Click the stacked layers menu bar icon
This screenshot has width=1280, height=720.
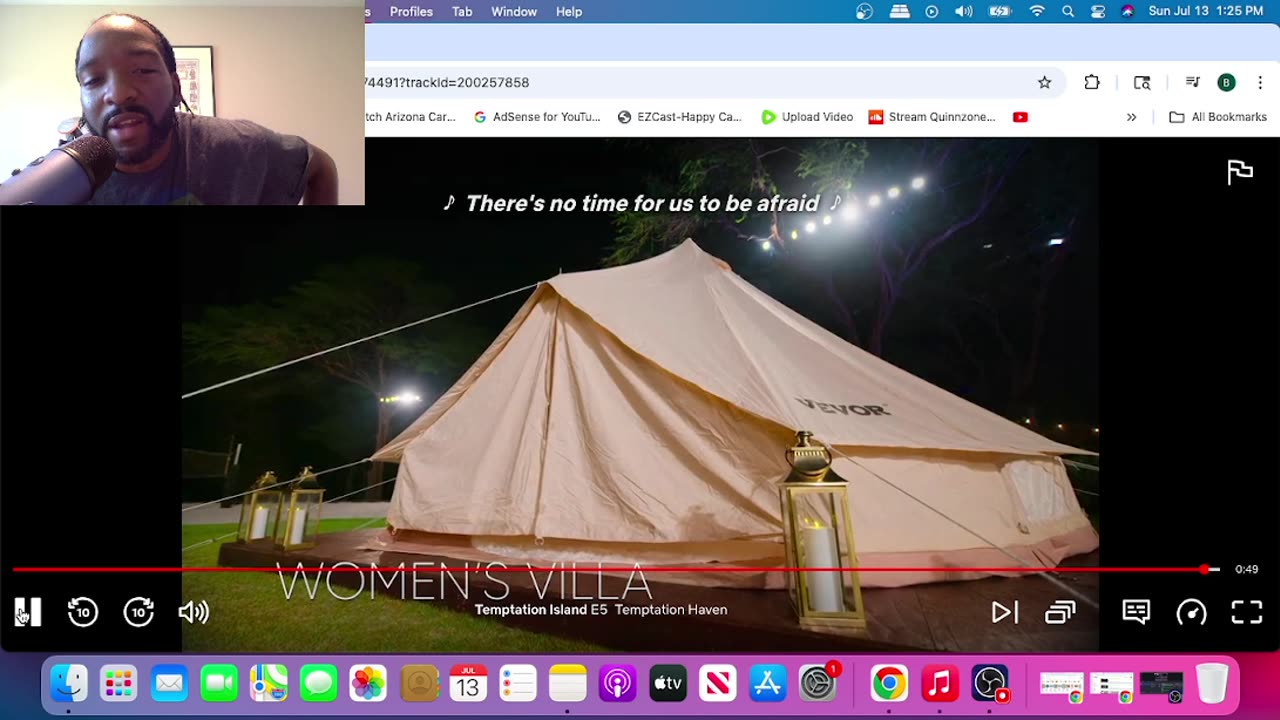900,12
